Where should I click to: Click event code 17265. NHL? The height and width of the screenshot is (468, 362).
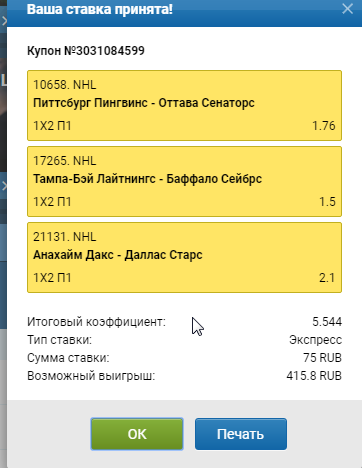coord(65,161)
